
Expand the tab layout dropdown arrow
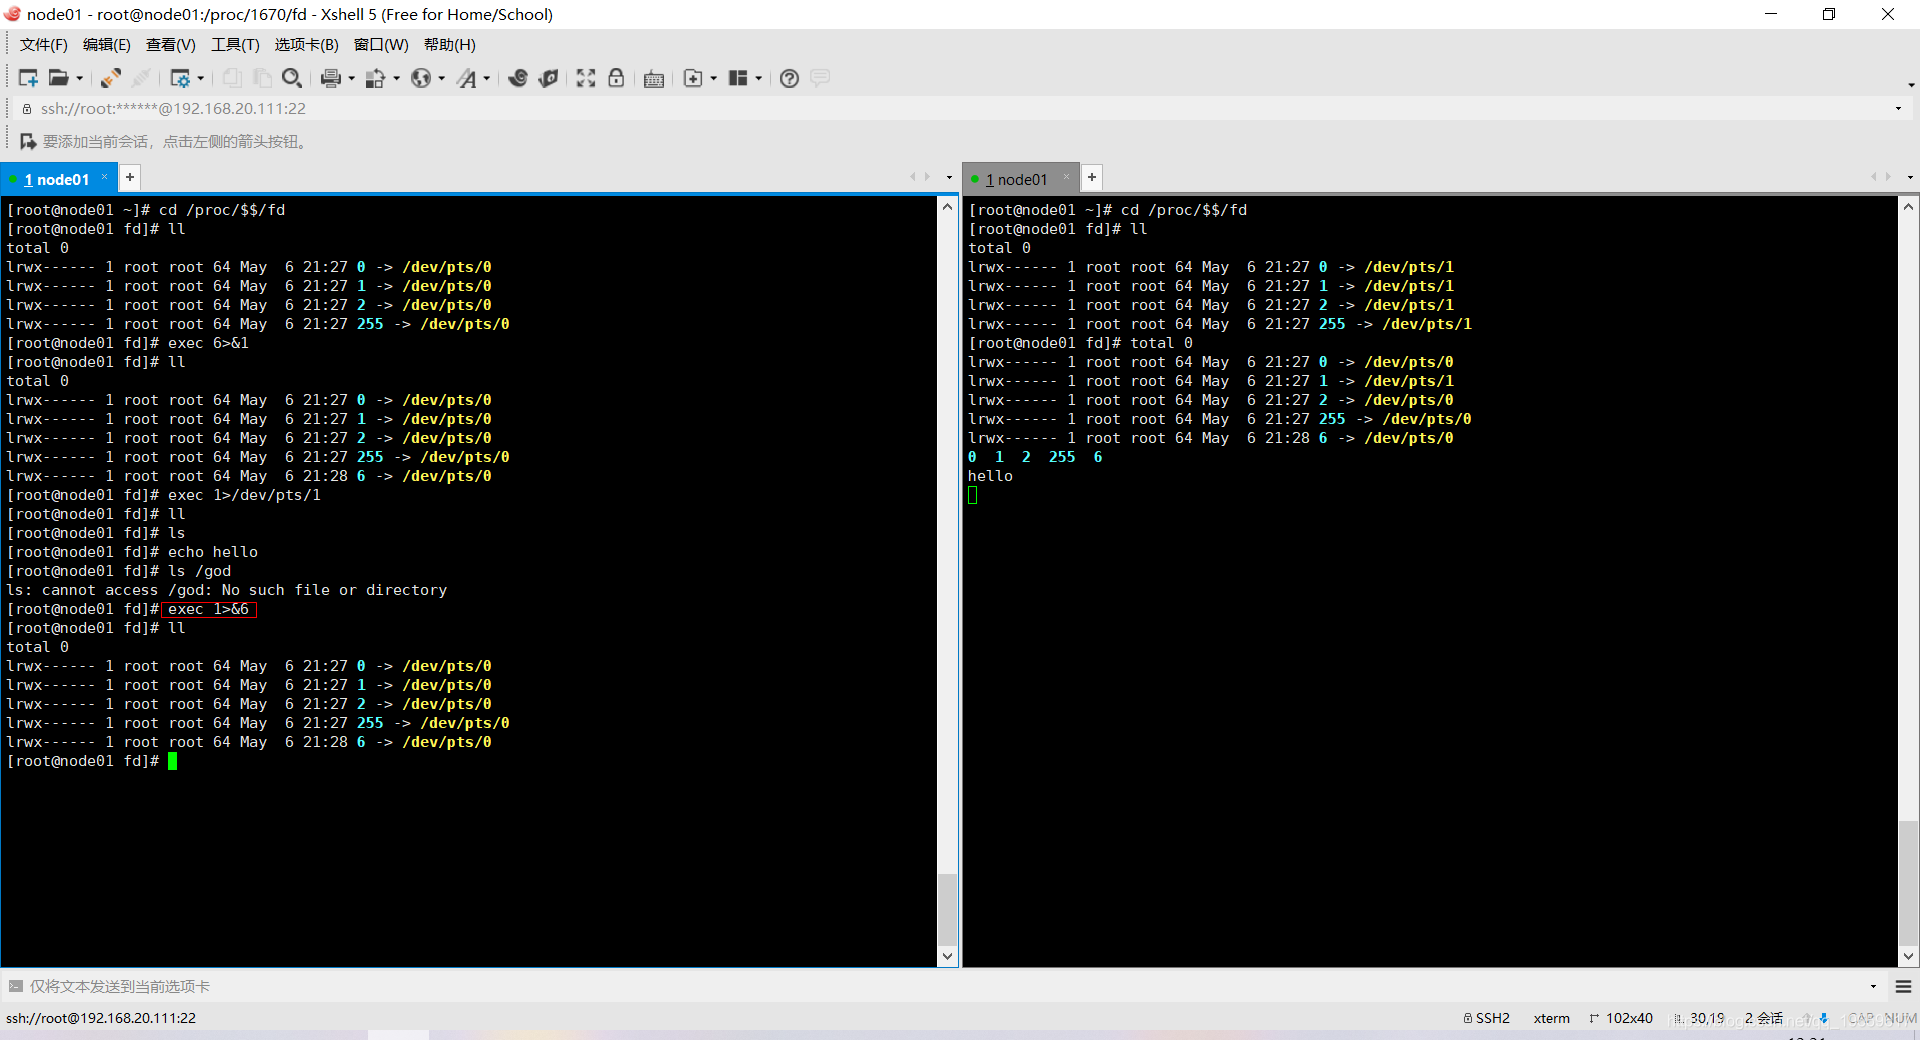coord(759,78)
